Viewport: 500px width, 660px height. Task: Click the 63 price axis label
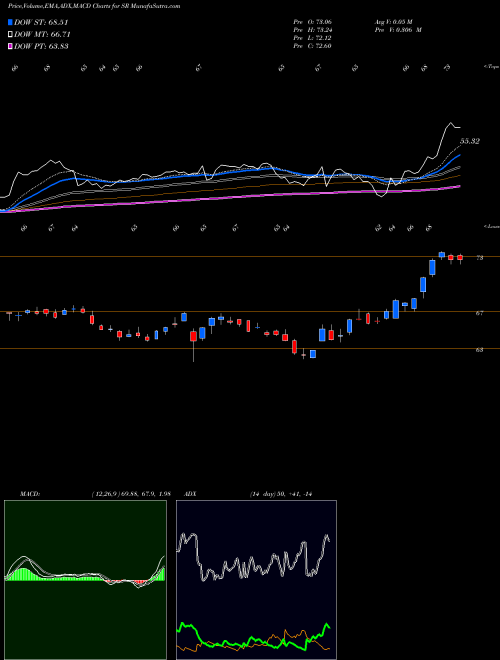(479, 349)
